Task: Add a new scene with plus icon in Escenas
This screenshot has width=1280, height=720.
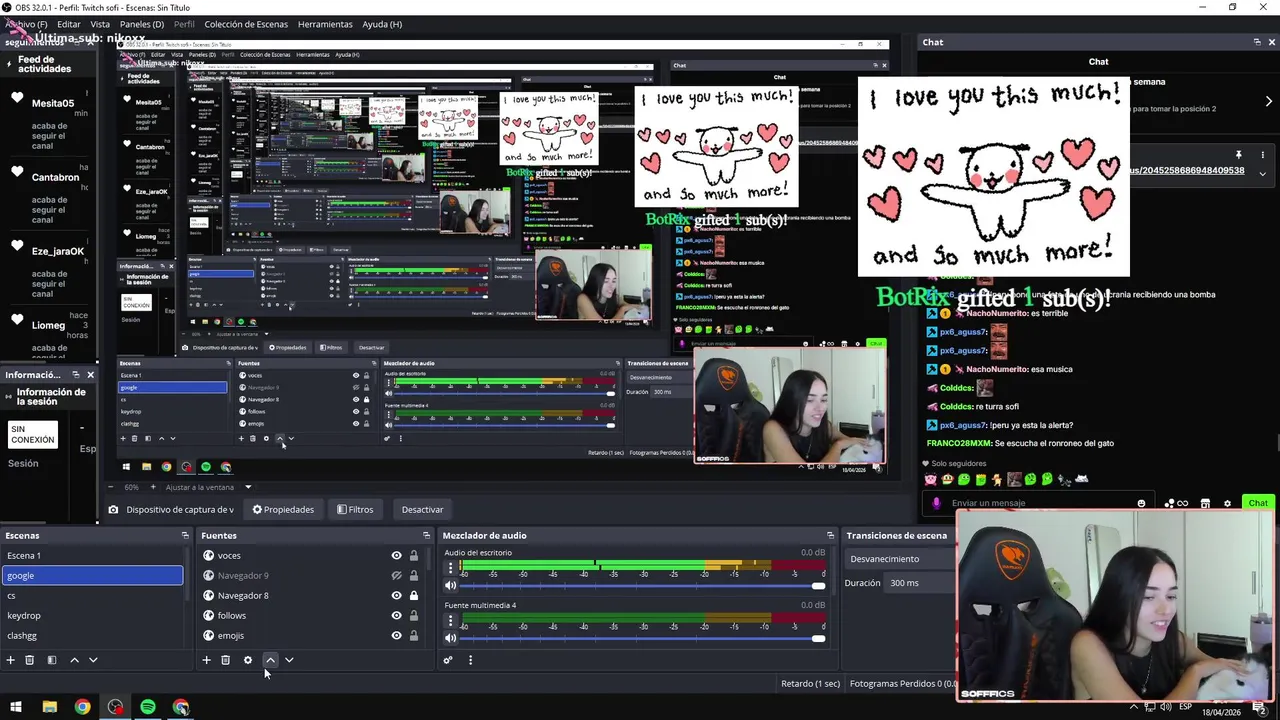Action: 10,660
